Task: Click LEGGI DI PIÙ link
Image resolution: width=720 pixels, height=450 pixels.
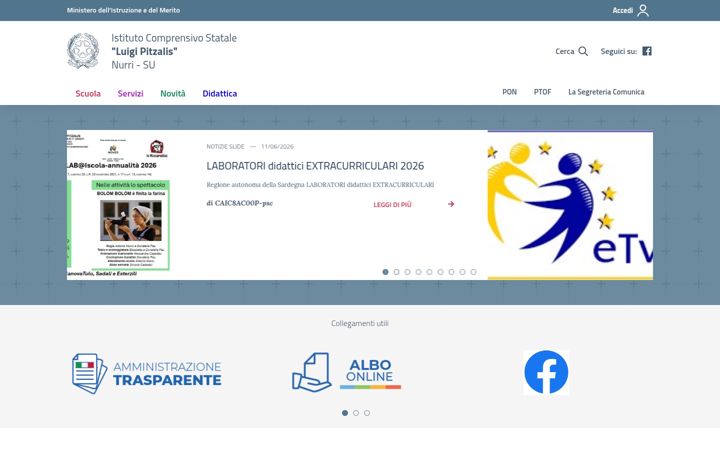Action: [392, 204]
